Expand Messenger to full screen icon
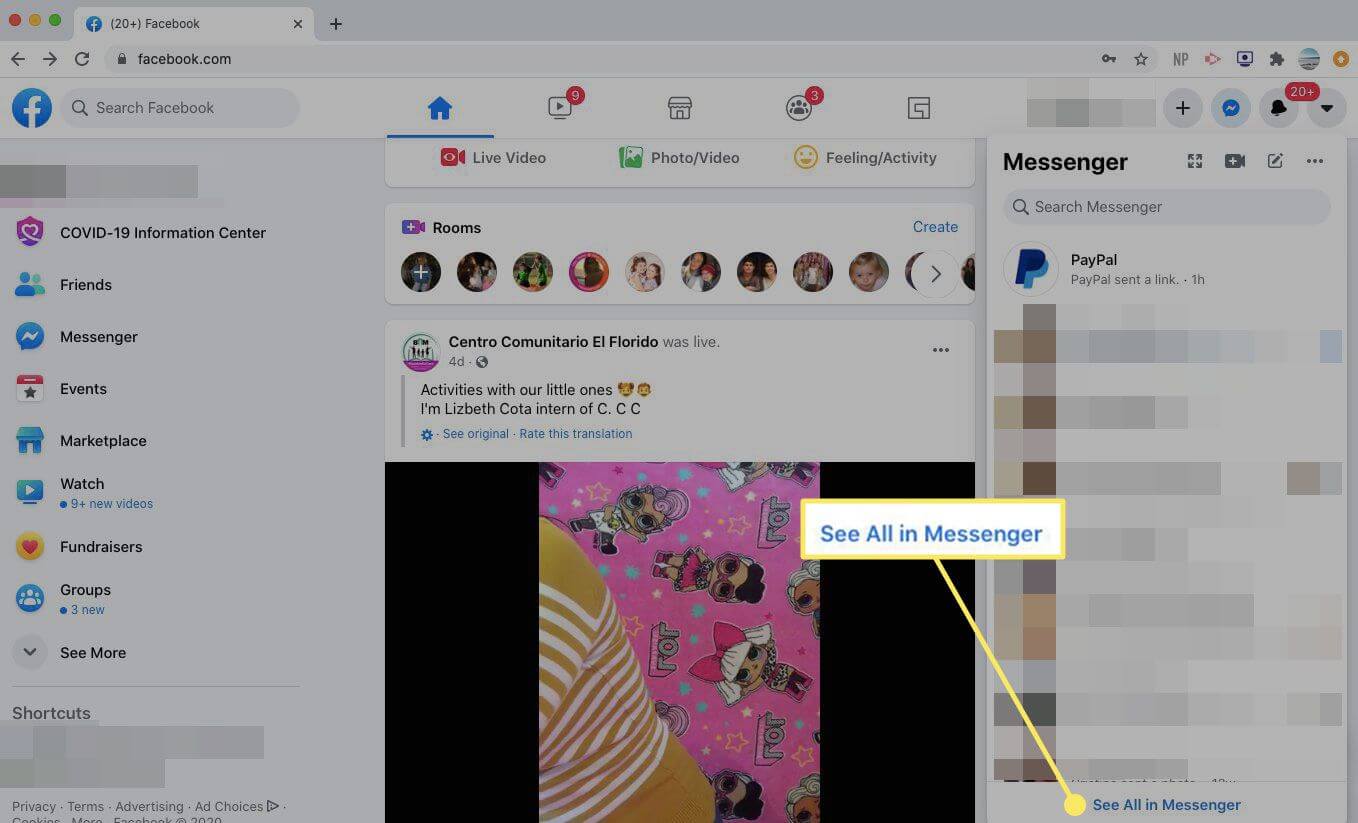Screen dimensions: 1358x823 (x=1195, y=161)
